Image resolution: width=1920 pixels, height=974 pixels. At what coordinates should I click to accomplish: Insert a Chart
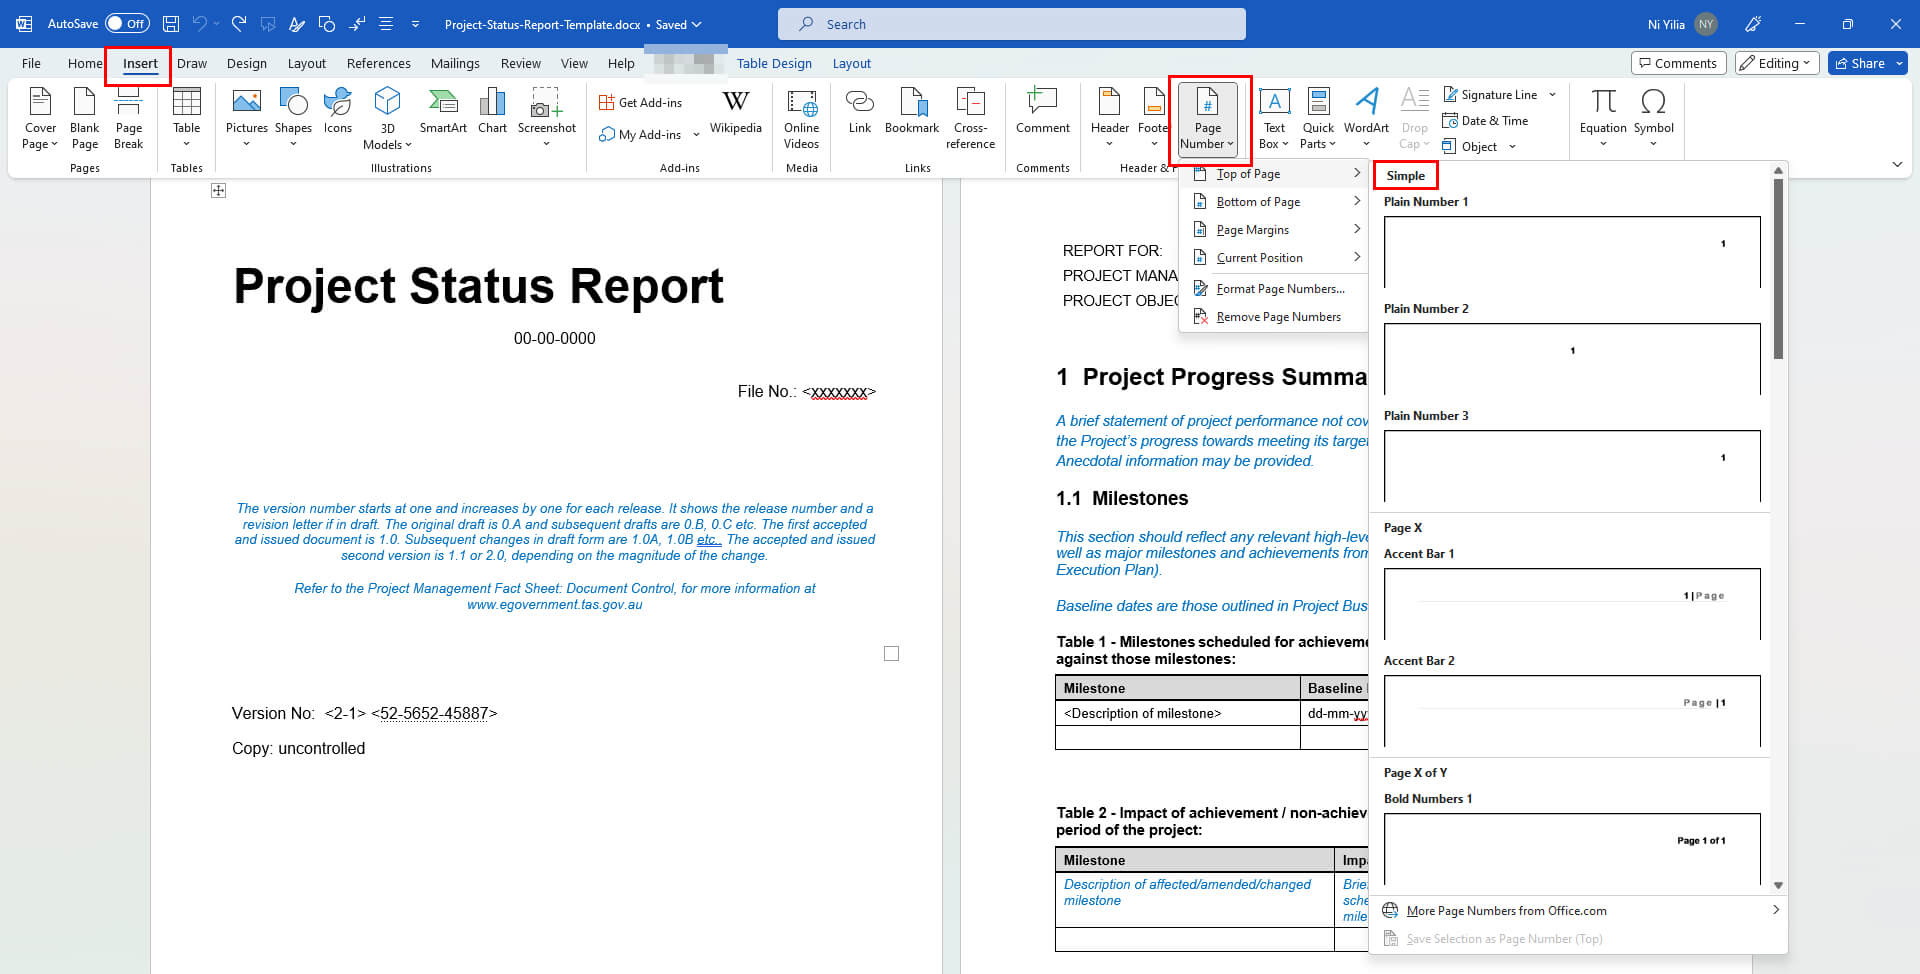[x=492, y=113]
